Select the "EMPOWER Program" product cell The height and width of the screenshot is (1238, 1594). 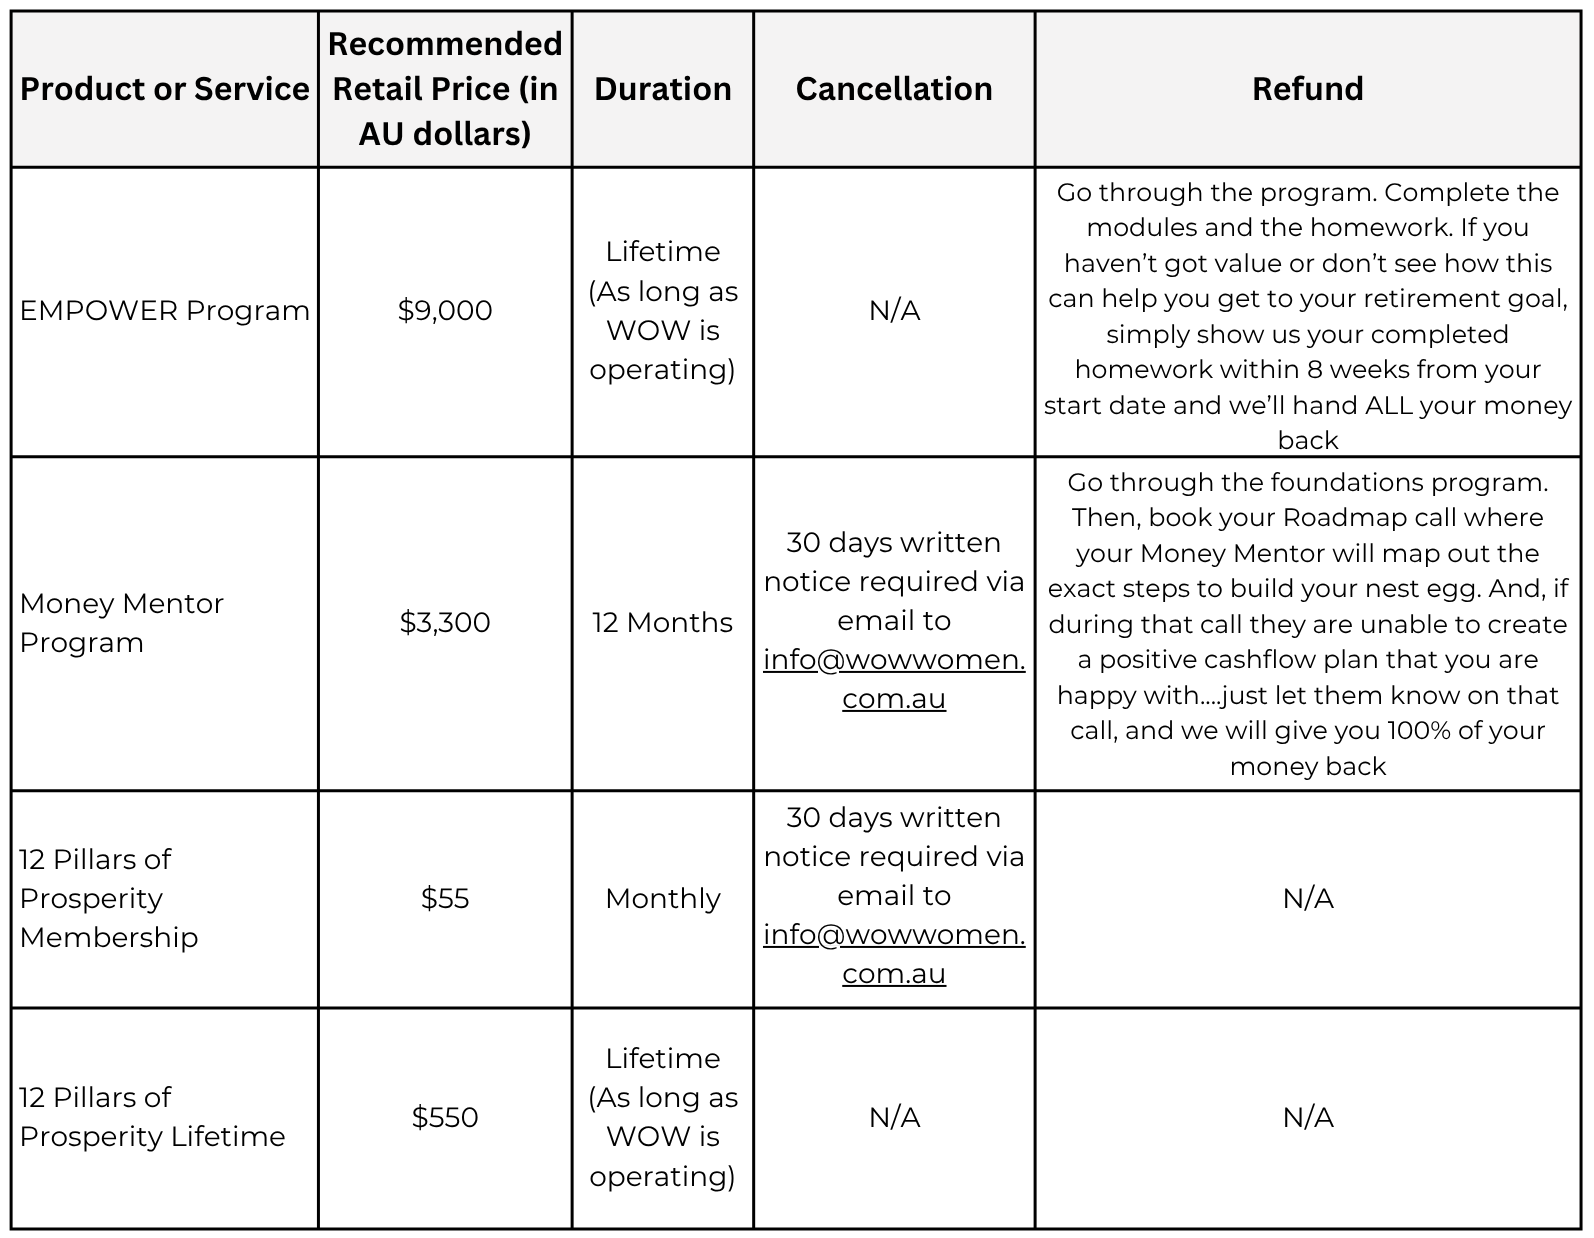point(165,311)
